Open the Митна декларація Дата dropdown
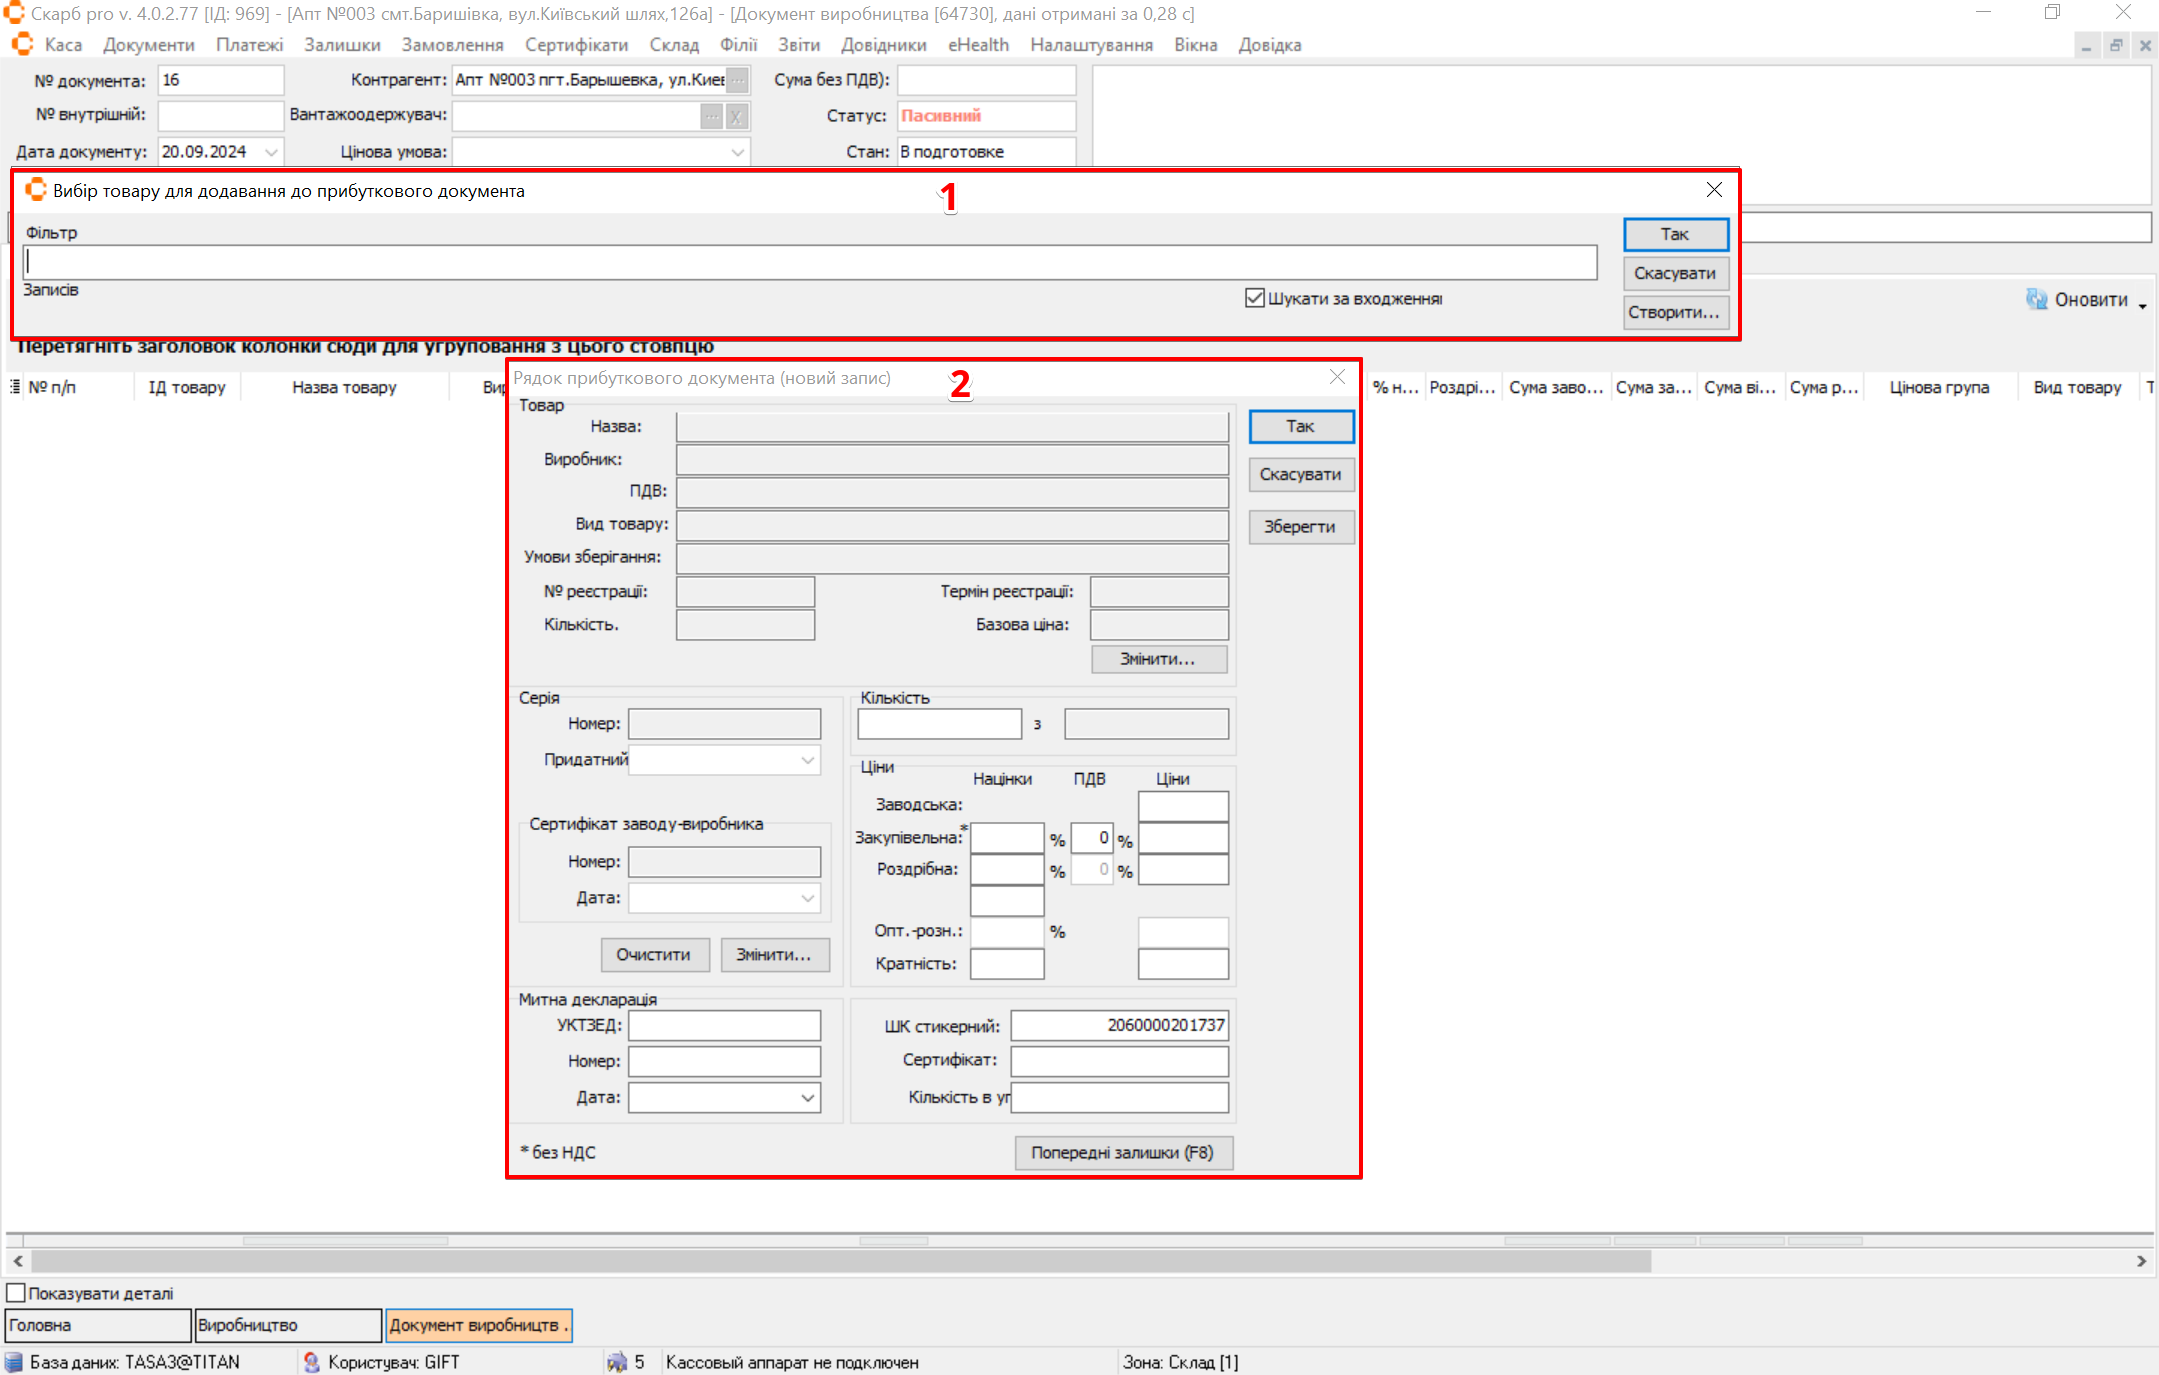Screen dimensions: 2159x1375 [x=807, y=1097]
